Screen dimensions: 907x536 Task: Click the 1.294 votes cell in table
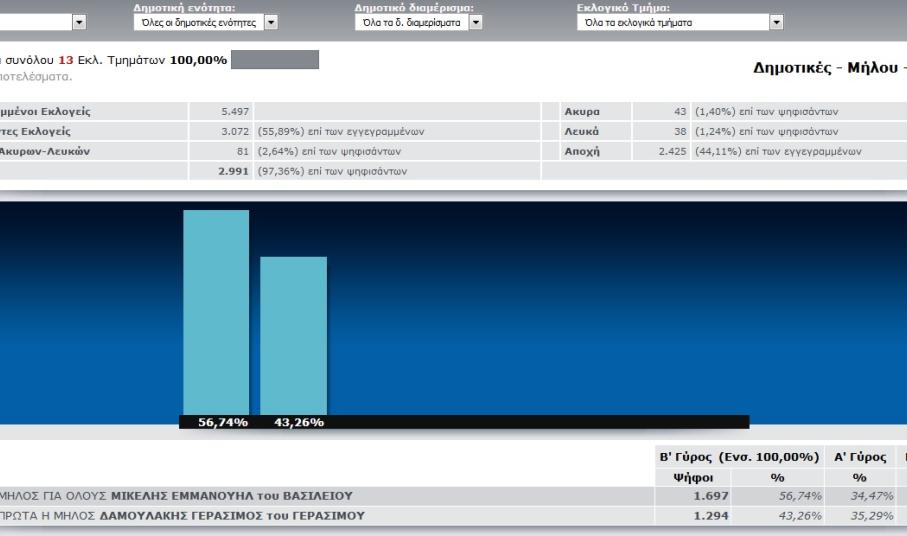(x=710, y=516)
